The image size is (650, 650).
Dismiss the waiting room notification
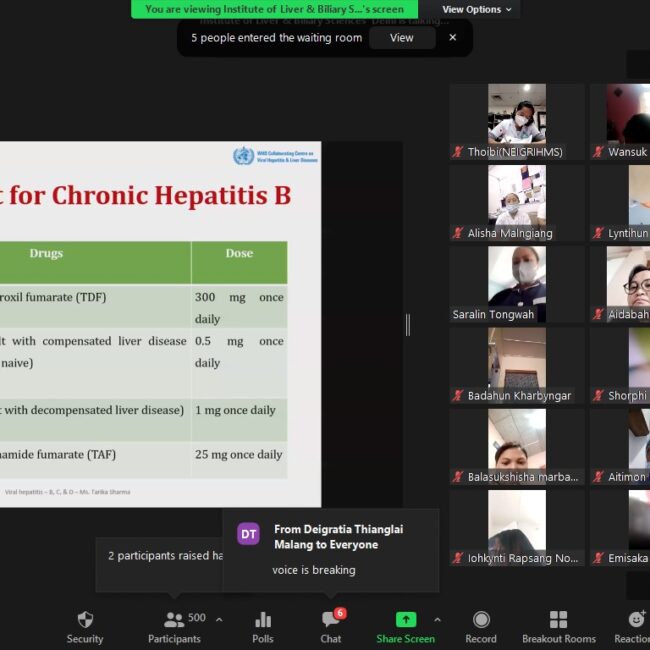click(x=452, y=38)
